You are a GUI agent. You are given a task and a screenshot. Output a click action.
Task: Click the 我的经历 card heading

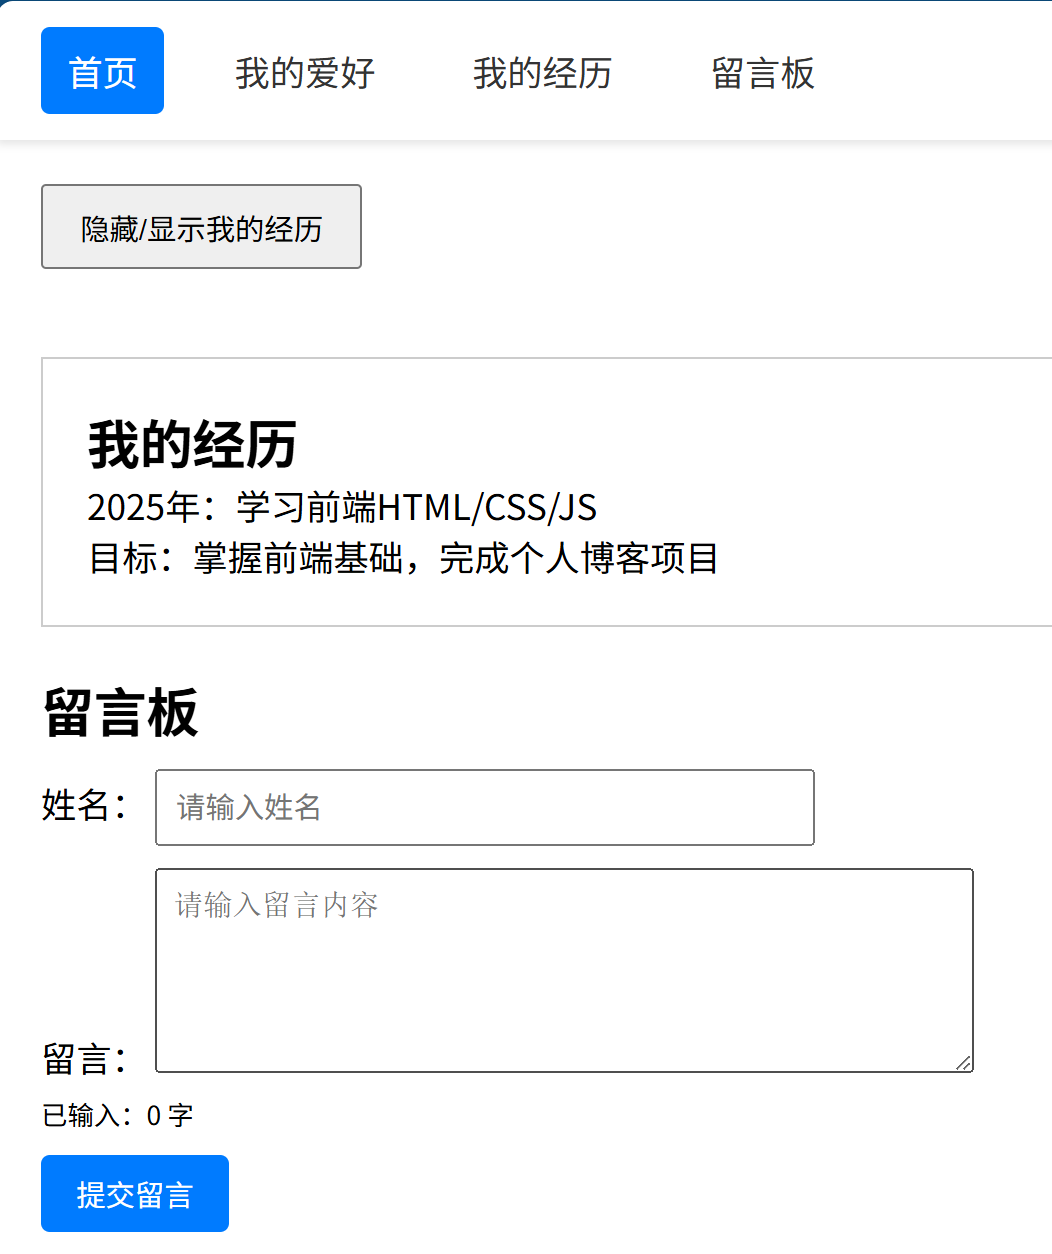192,445
